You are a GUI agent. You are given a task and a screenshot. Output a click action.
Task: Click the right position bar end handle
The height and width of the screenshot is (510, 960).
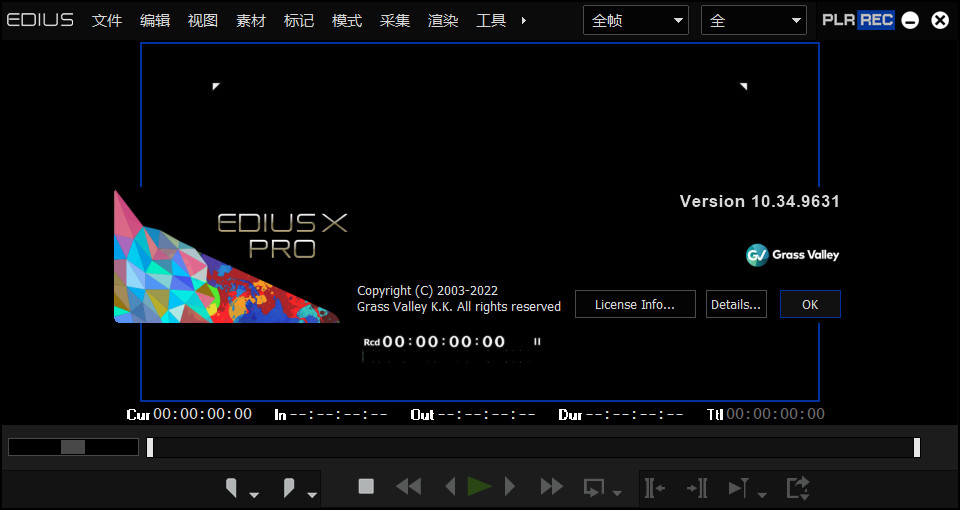pos(917,448)
